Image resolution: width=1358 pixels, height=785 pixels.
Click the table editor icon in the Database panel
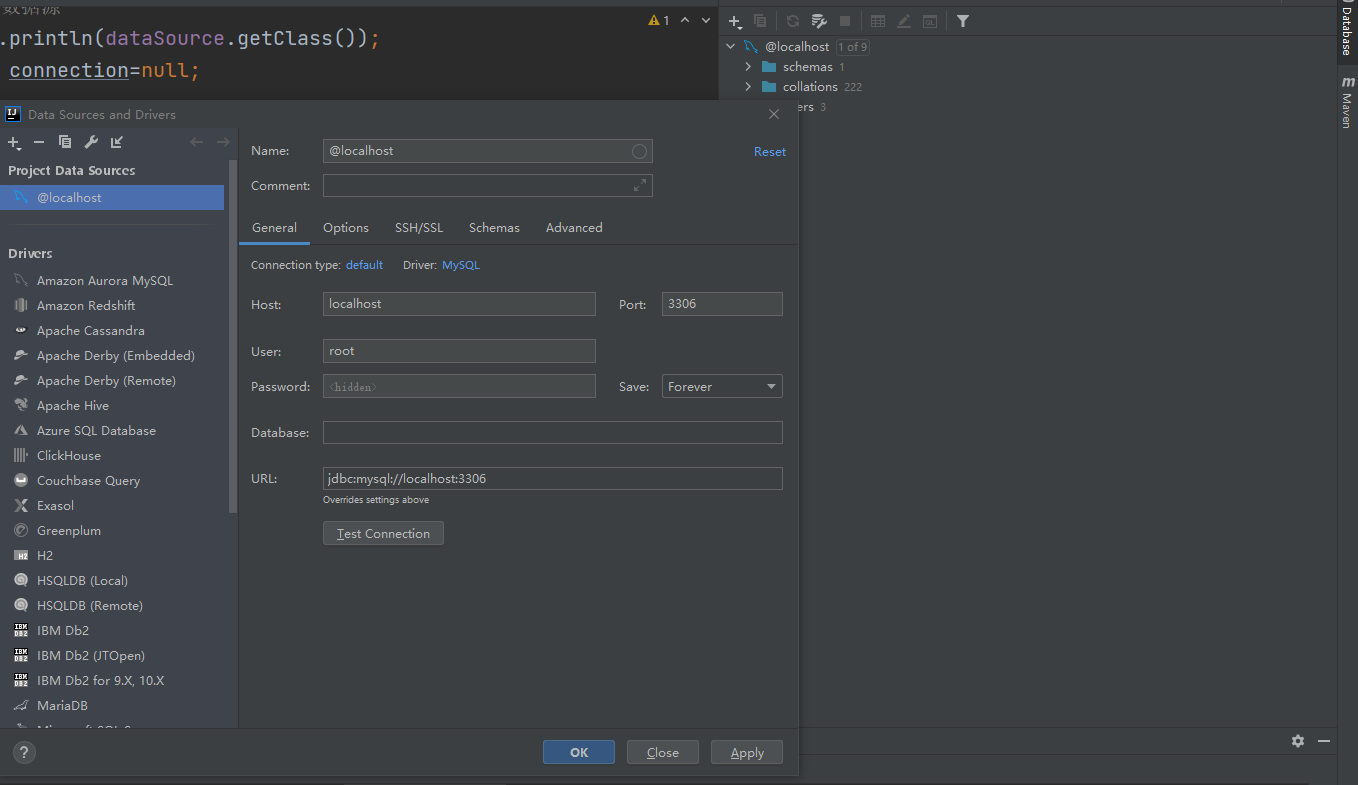878,21
